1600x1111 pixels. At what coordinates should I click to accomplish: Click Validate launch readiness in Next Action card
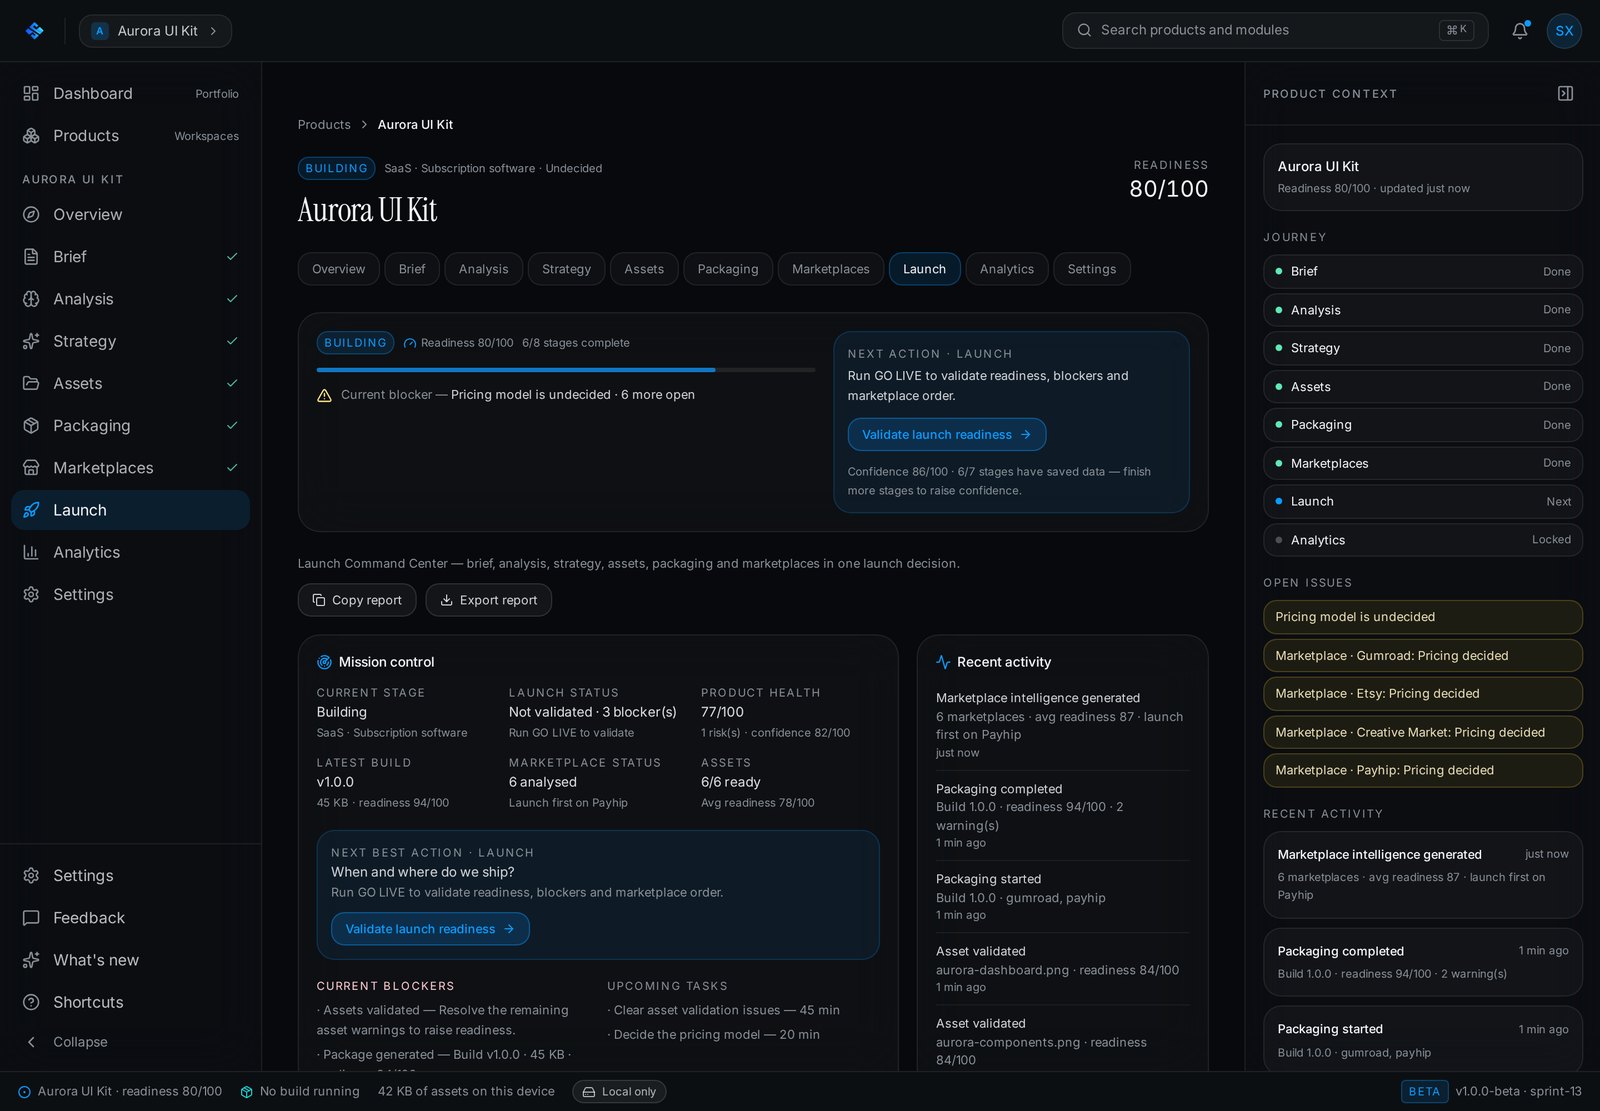pos(946,435)
